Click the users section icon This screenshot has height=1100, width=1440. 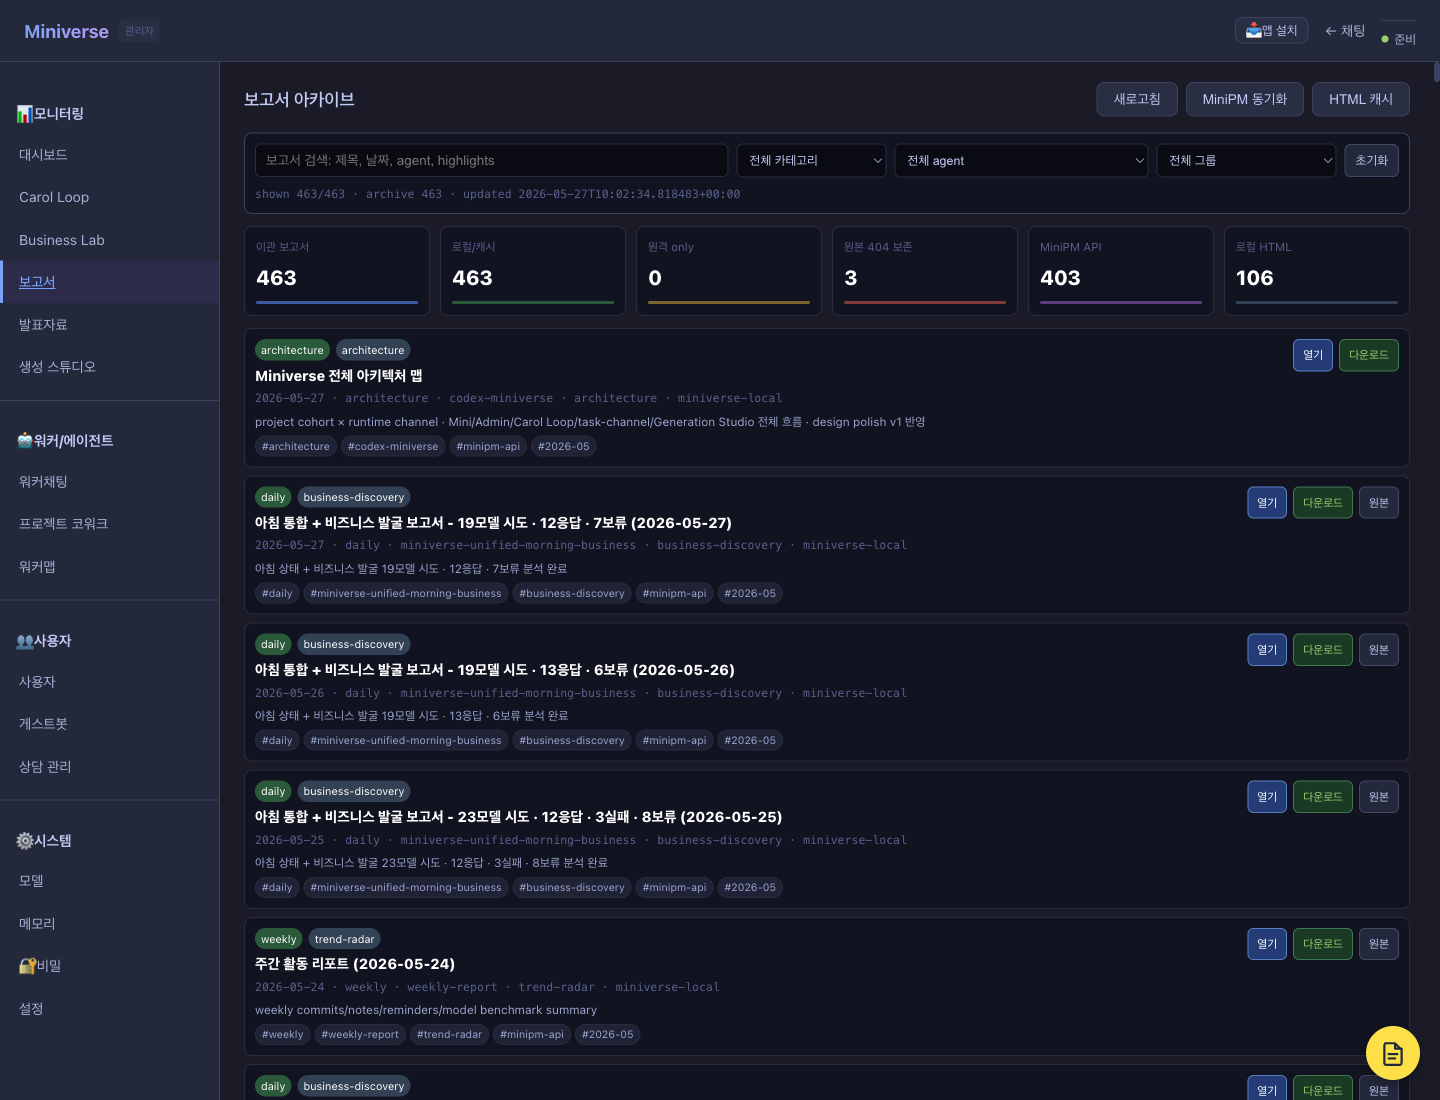[x=25, y=641]
